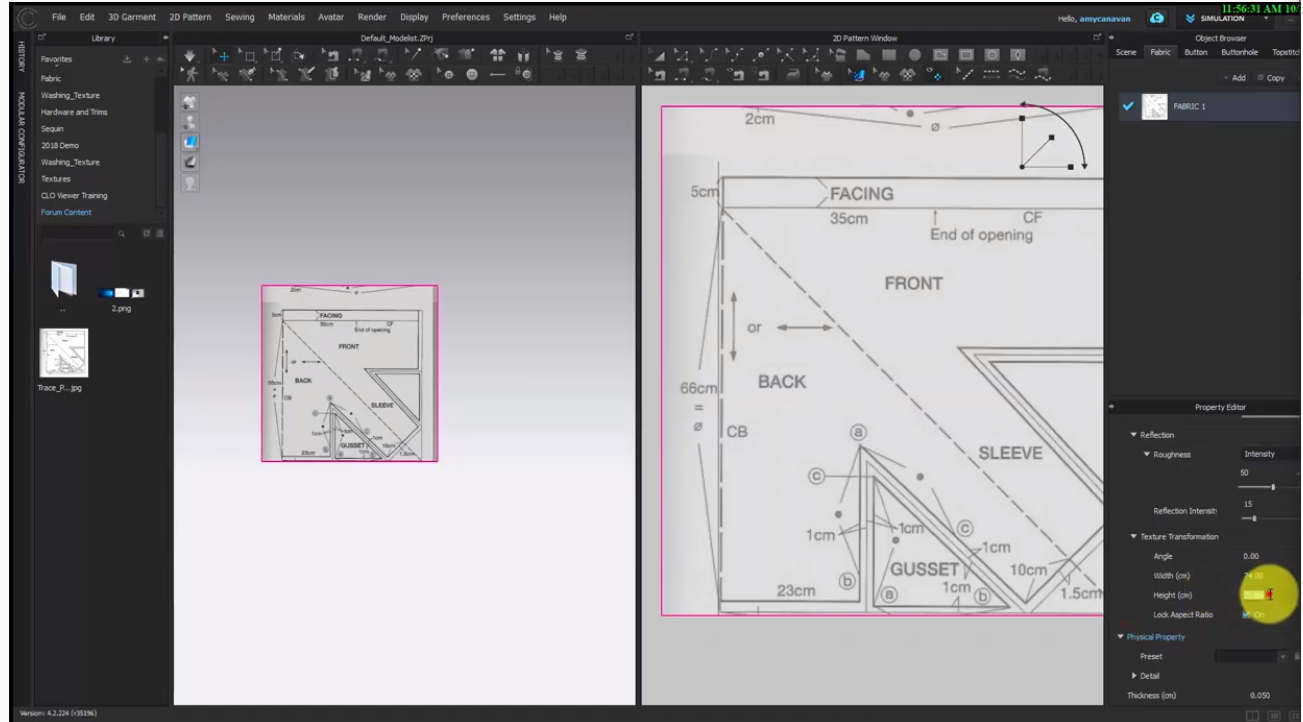Collapse the Library panel header arrow
Image resolution: width=1303 pixels, height=722 pixels.
coord(165,38)
